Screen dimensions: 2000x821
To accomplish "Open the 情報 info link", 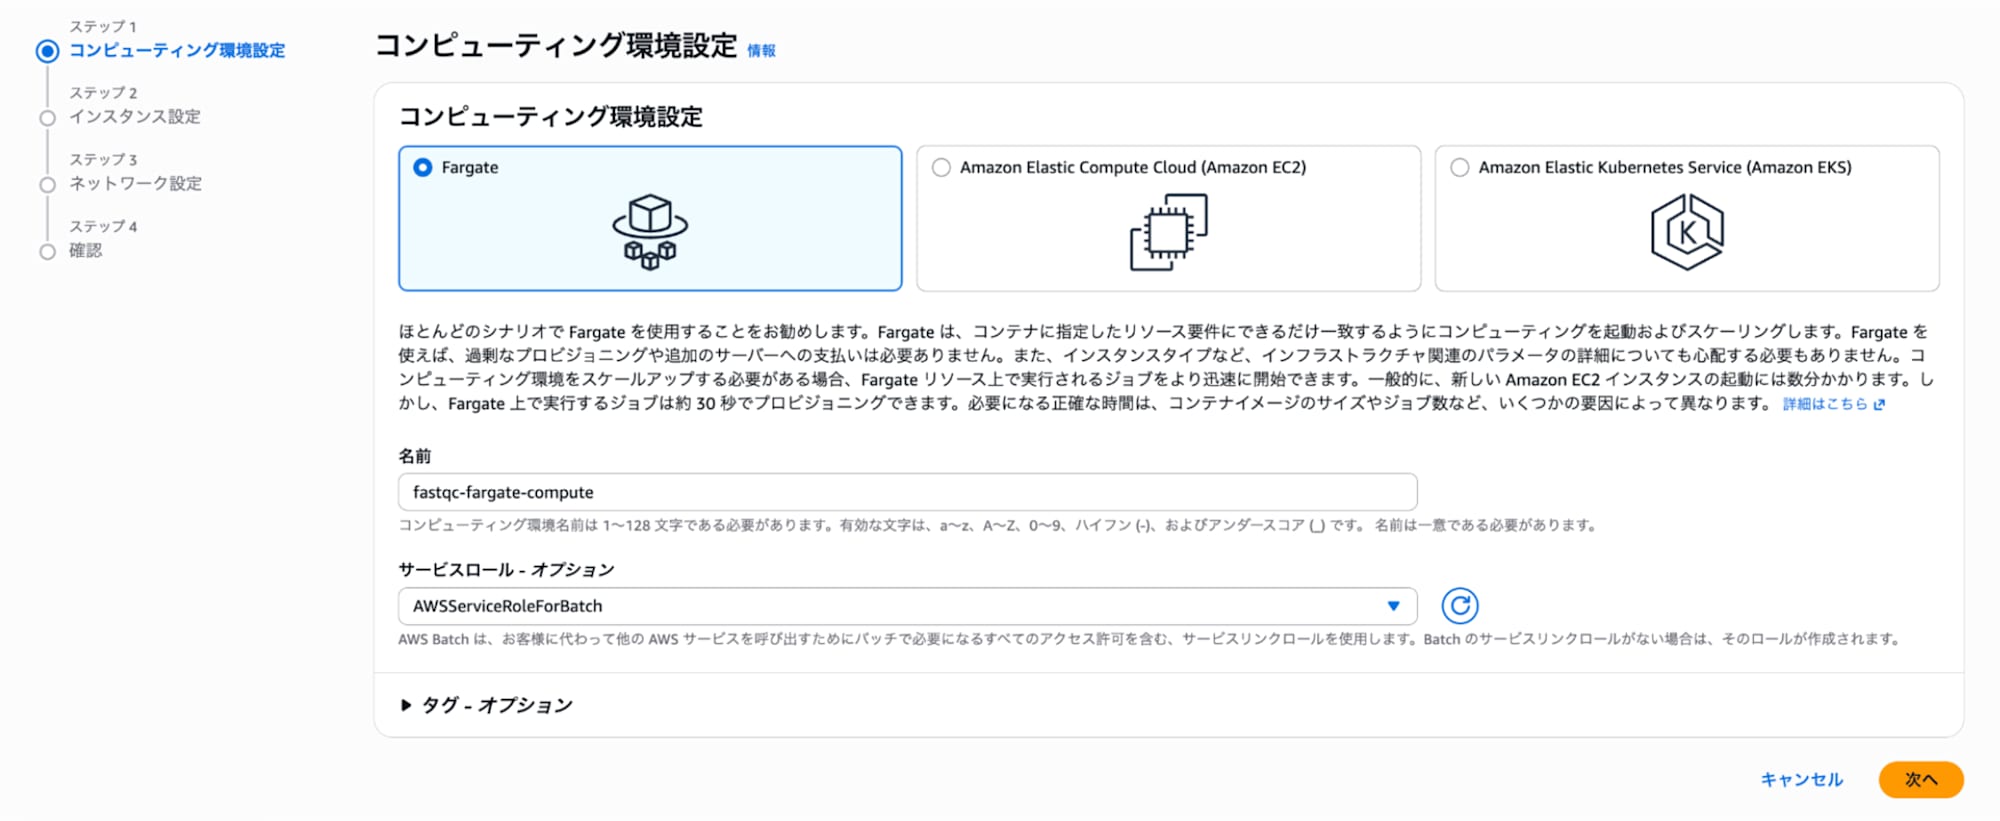I will [761, 50].
